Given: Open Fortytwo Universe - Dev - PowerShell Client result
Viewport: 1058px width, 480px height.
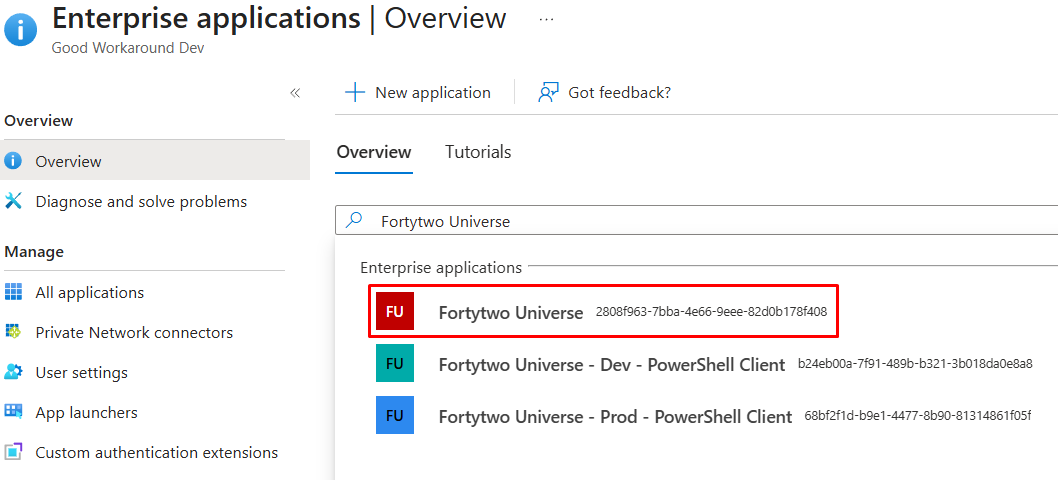Looking at the screenshot, I should pos(611,365).
